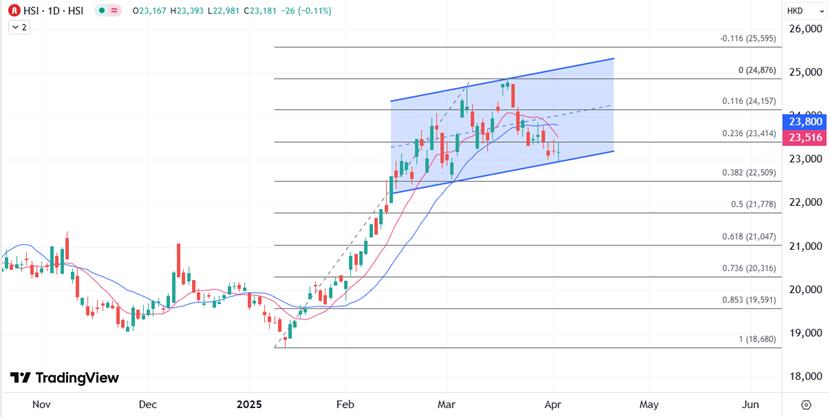Expand the collapsed indicators legend showing 2
Screen dimensions: 830x417
click(x=20, y=27)
